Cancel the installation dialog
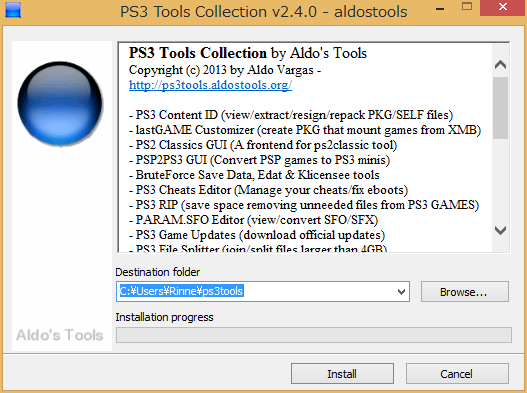The image size is (527, 393). tap(457, 374)
